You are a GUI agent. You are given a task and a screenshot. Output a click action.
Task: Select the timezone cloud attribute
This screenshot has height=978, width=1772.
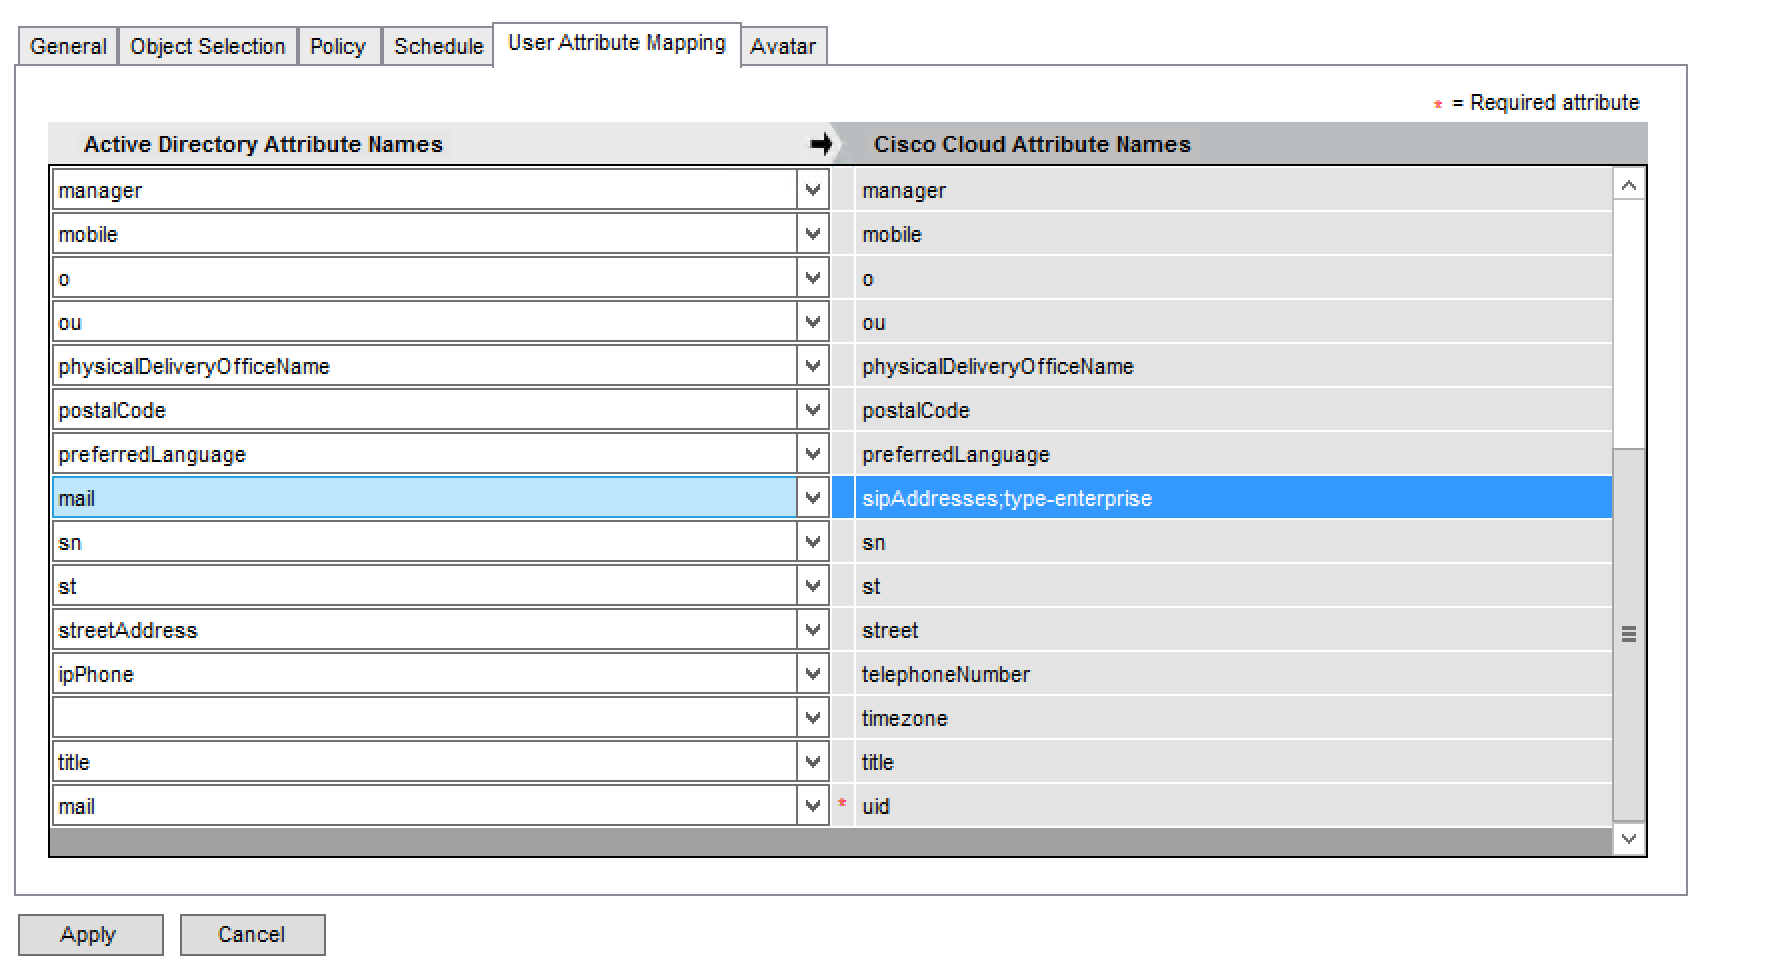1233,718
